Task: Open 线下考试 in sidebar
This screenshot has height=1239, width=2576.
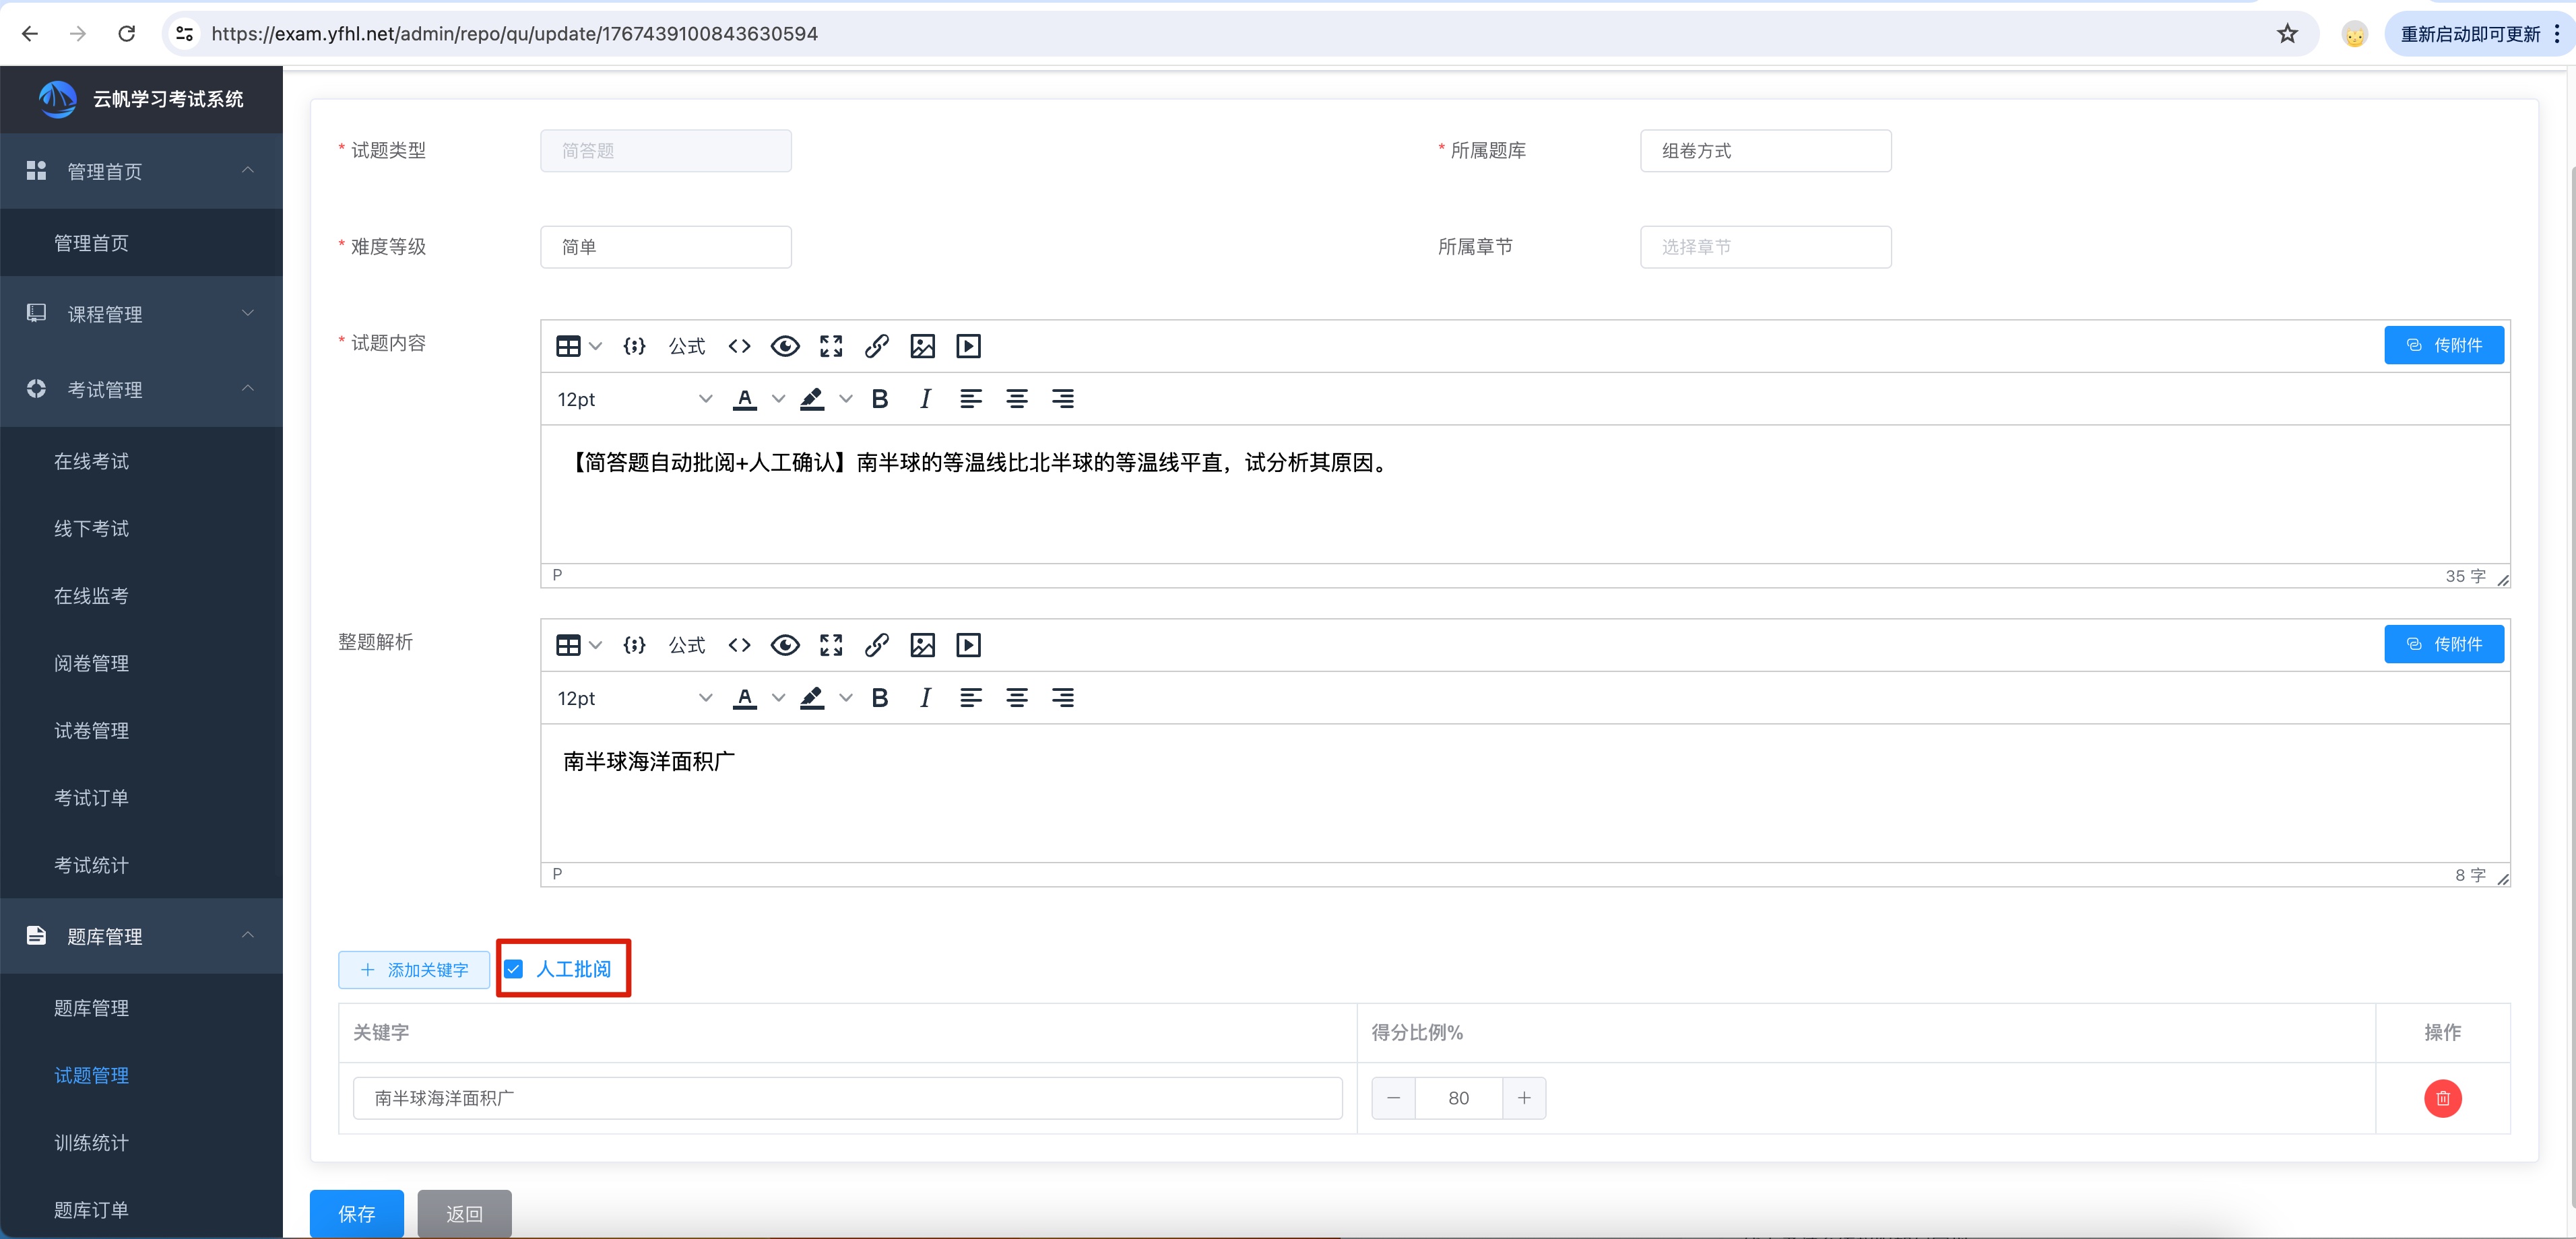Action: point(91,528)
